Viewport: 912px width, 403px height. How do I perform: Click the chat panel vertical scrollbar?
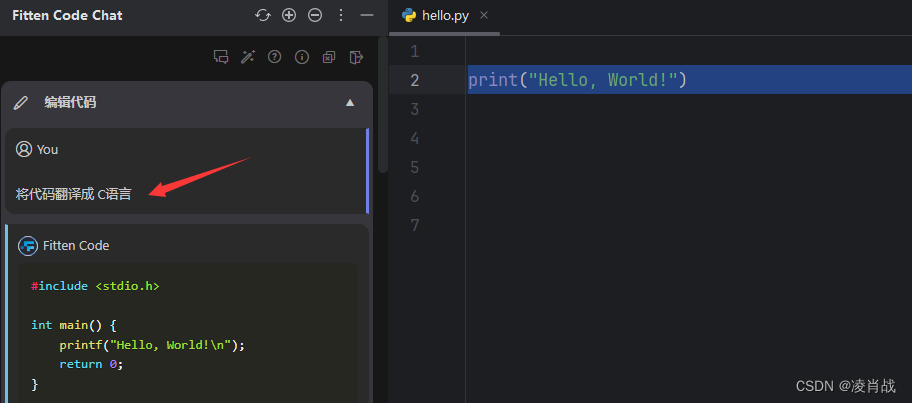coord(383,105)
